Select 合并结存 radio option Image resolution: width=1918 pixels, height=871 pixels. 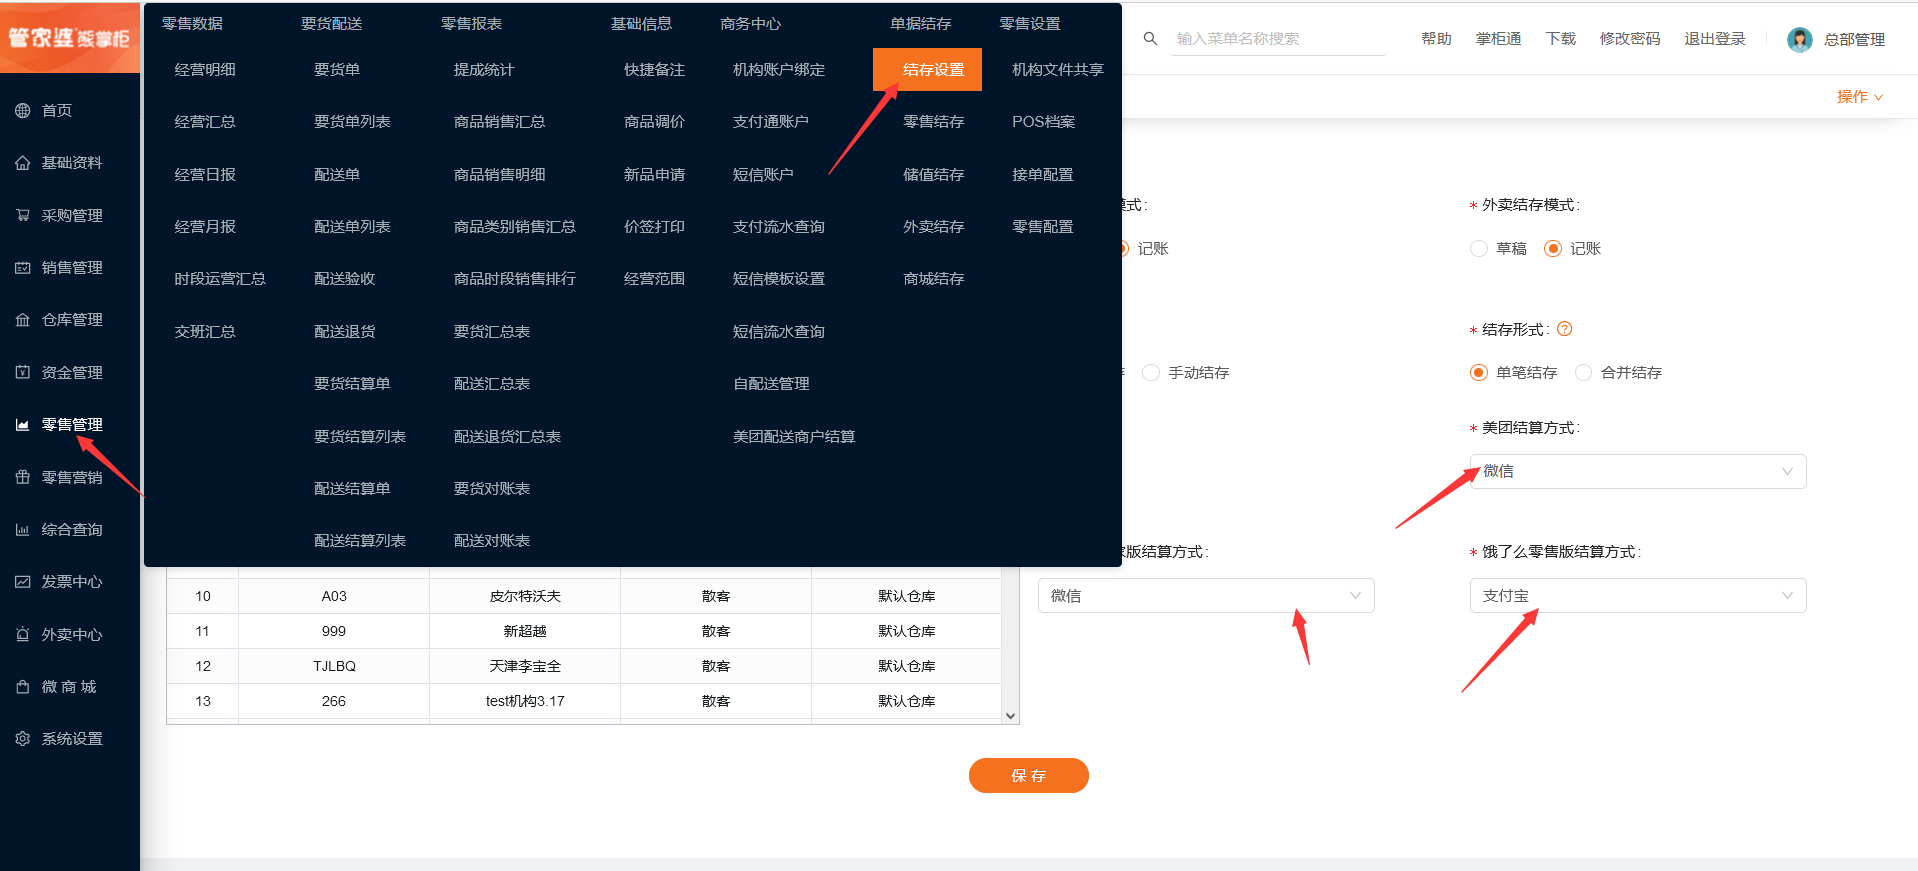click(1583, 372)
